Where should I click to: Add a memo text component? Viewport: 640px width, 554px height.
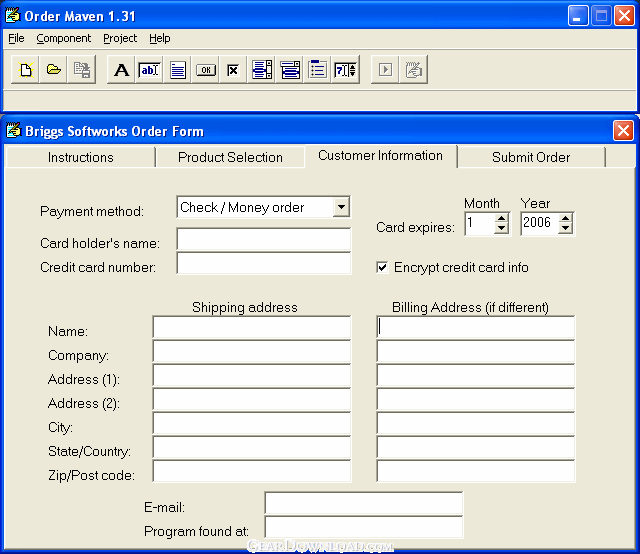178,70
